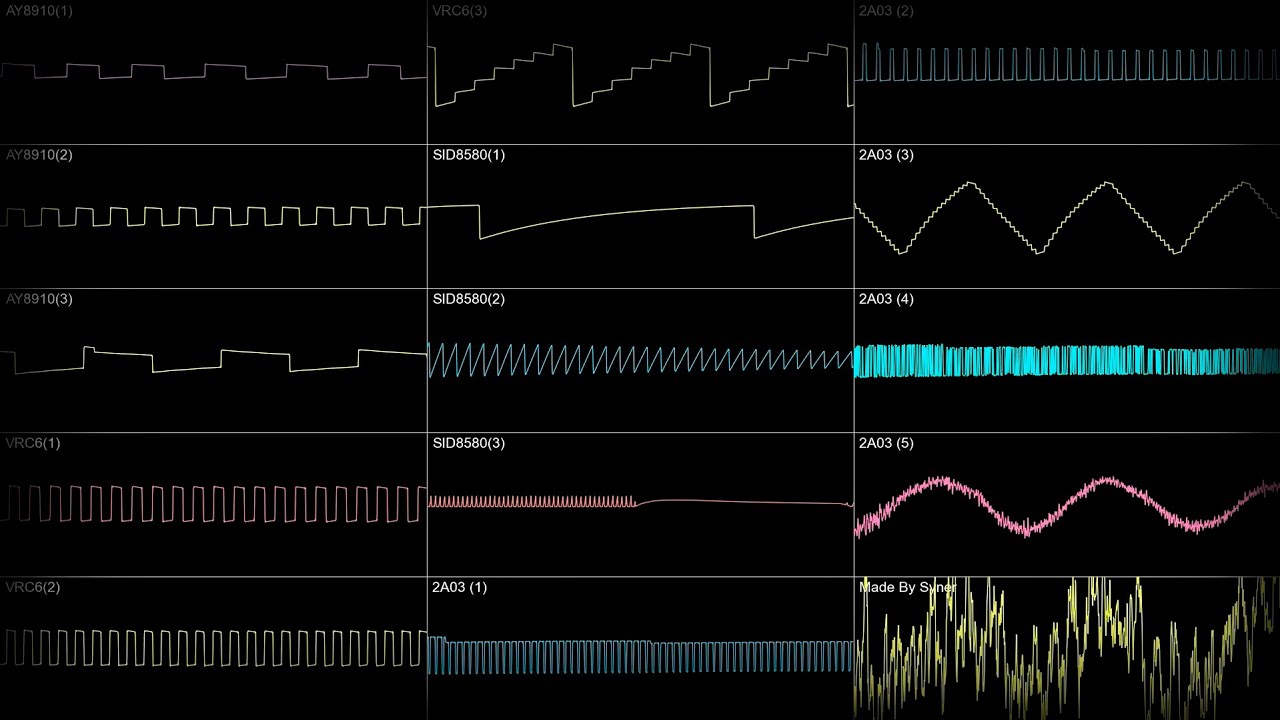
Task: Select the 2A03 (1) channel label
Action: (x=460, y=587)
